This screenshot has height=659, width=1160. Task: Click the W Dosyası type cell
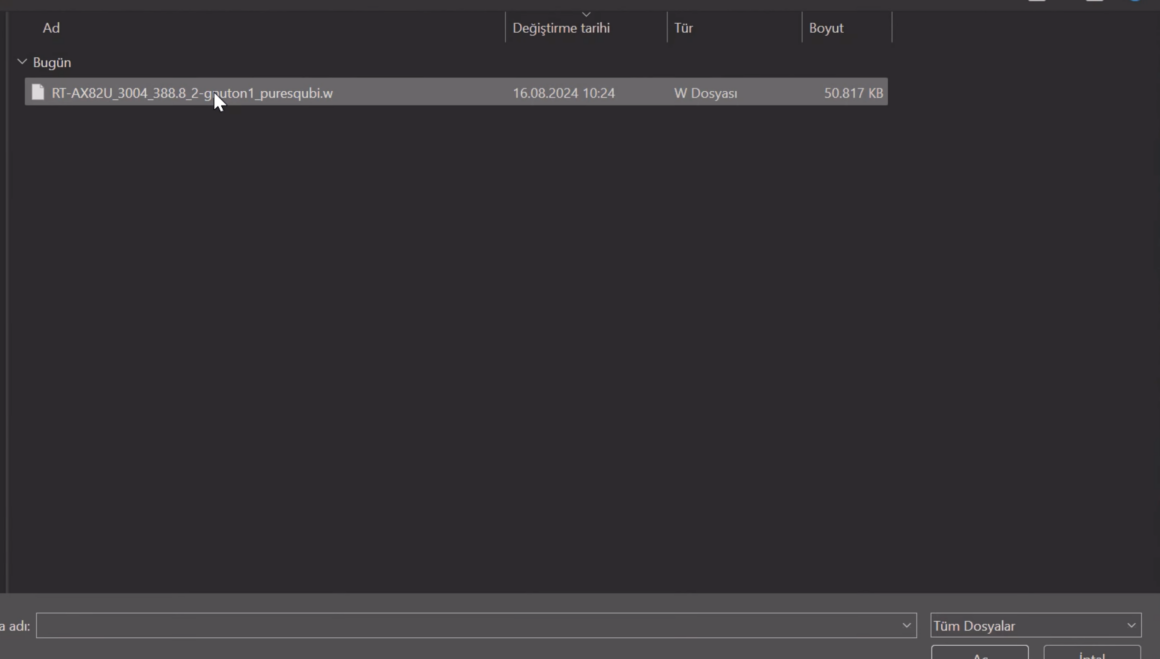pos(705,93)
